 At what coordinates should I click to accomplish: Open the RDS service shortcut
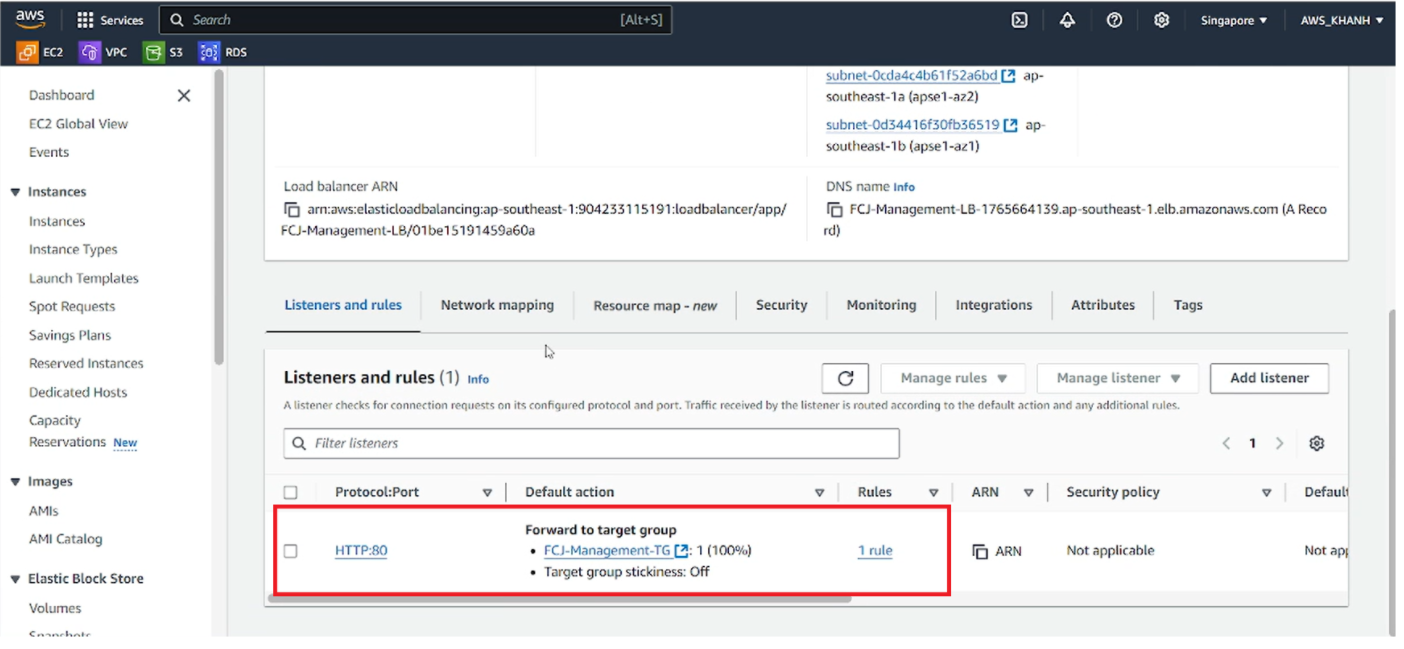(x=223, y=52)
